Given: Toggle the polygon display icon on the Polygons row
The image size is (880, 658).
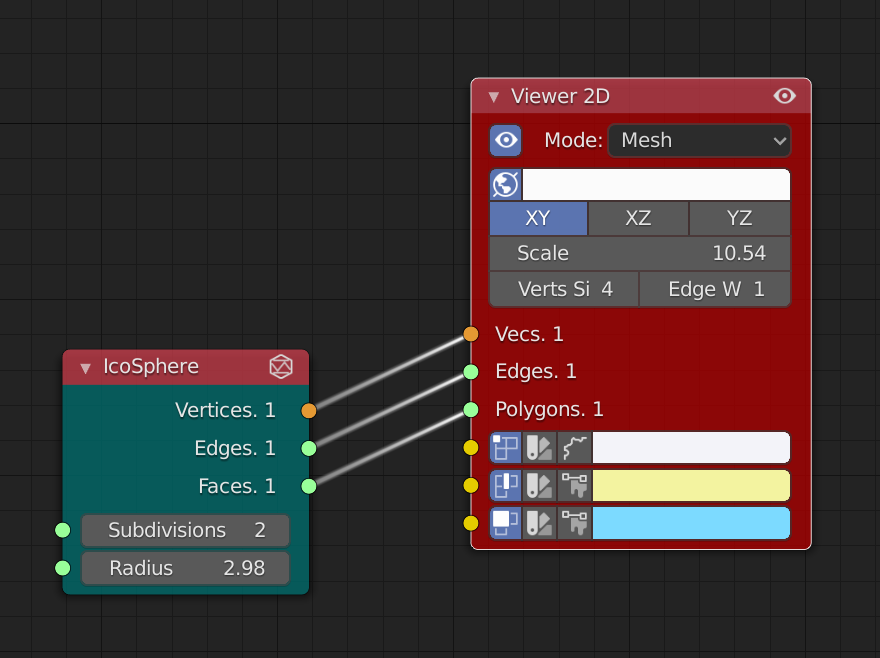Looking at the screenshot, I should [x=505, y=523].
